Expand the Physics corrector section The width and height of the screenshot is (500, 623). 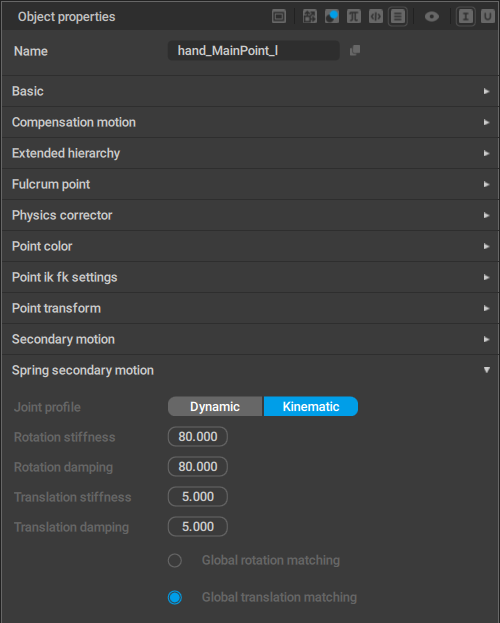[250, 215]
